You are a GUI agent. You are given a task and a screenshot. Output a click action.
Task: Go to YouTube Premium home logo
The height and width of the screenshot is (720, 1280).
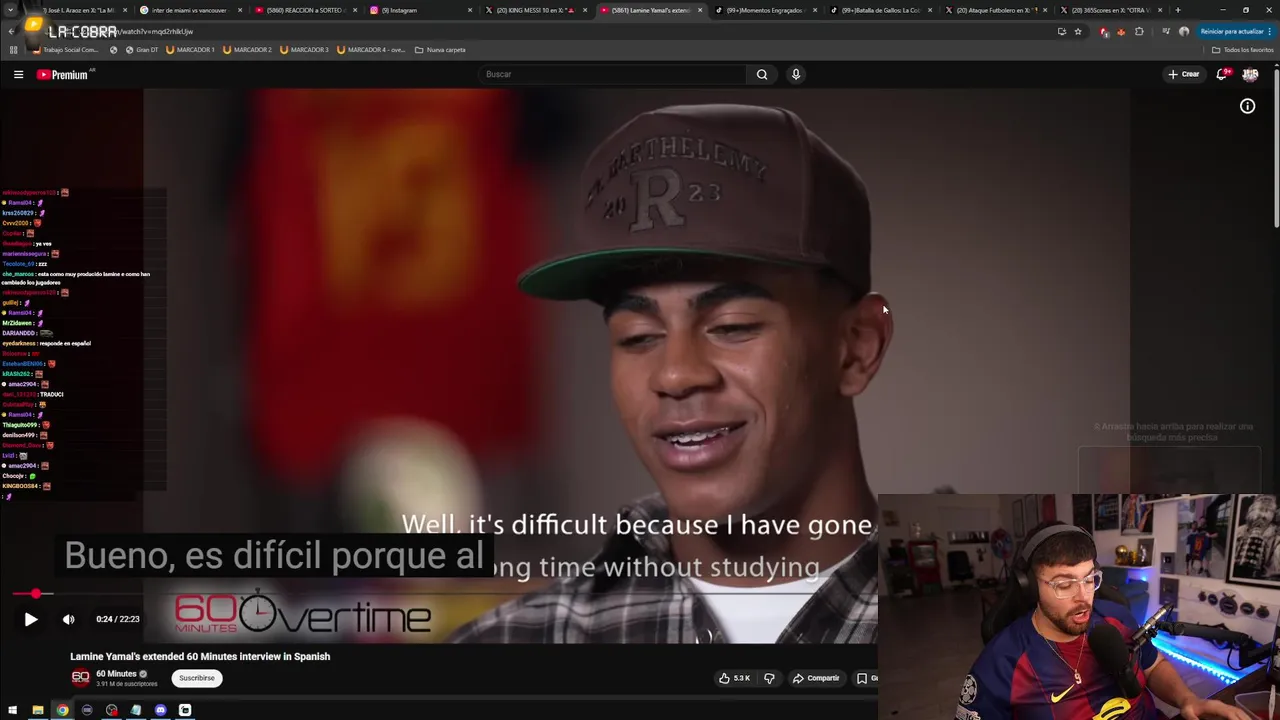(63, 74)
